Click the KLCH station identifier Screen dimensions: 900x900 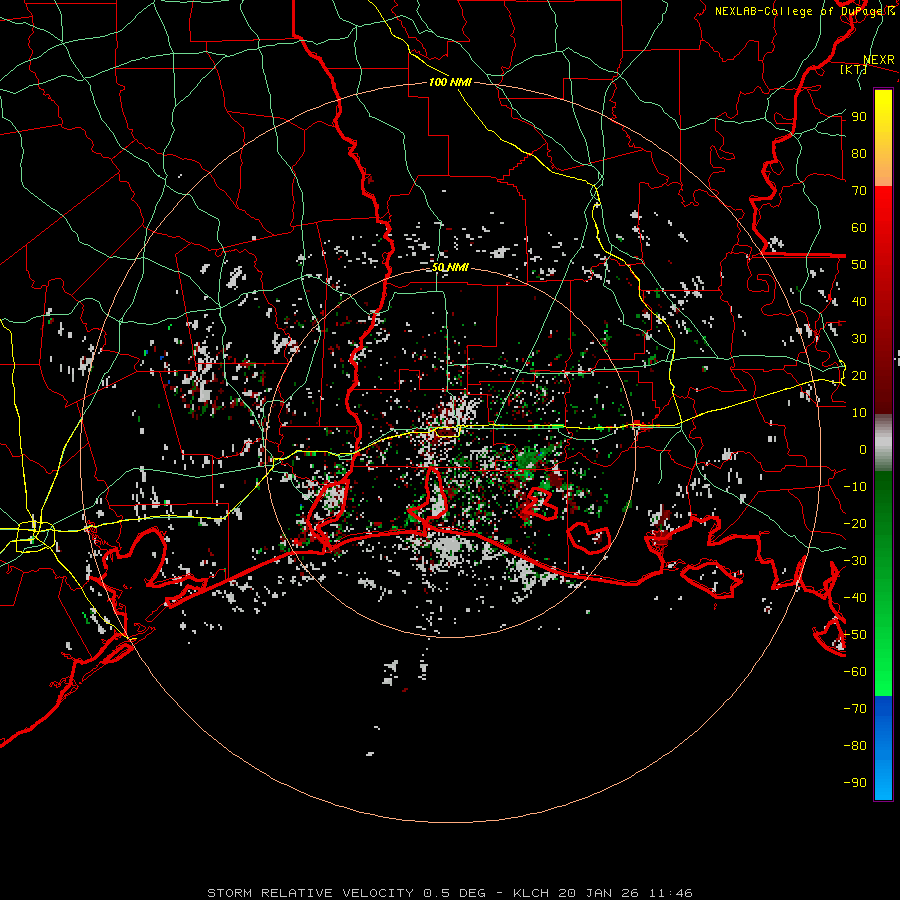click(x=531, y=893)
